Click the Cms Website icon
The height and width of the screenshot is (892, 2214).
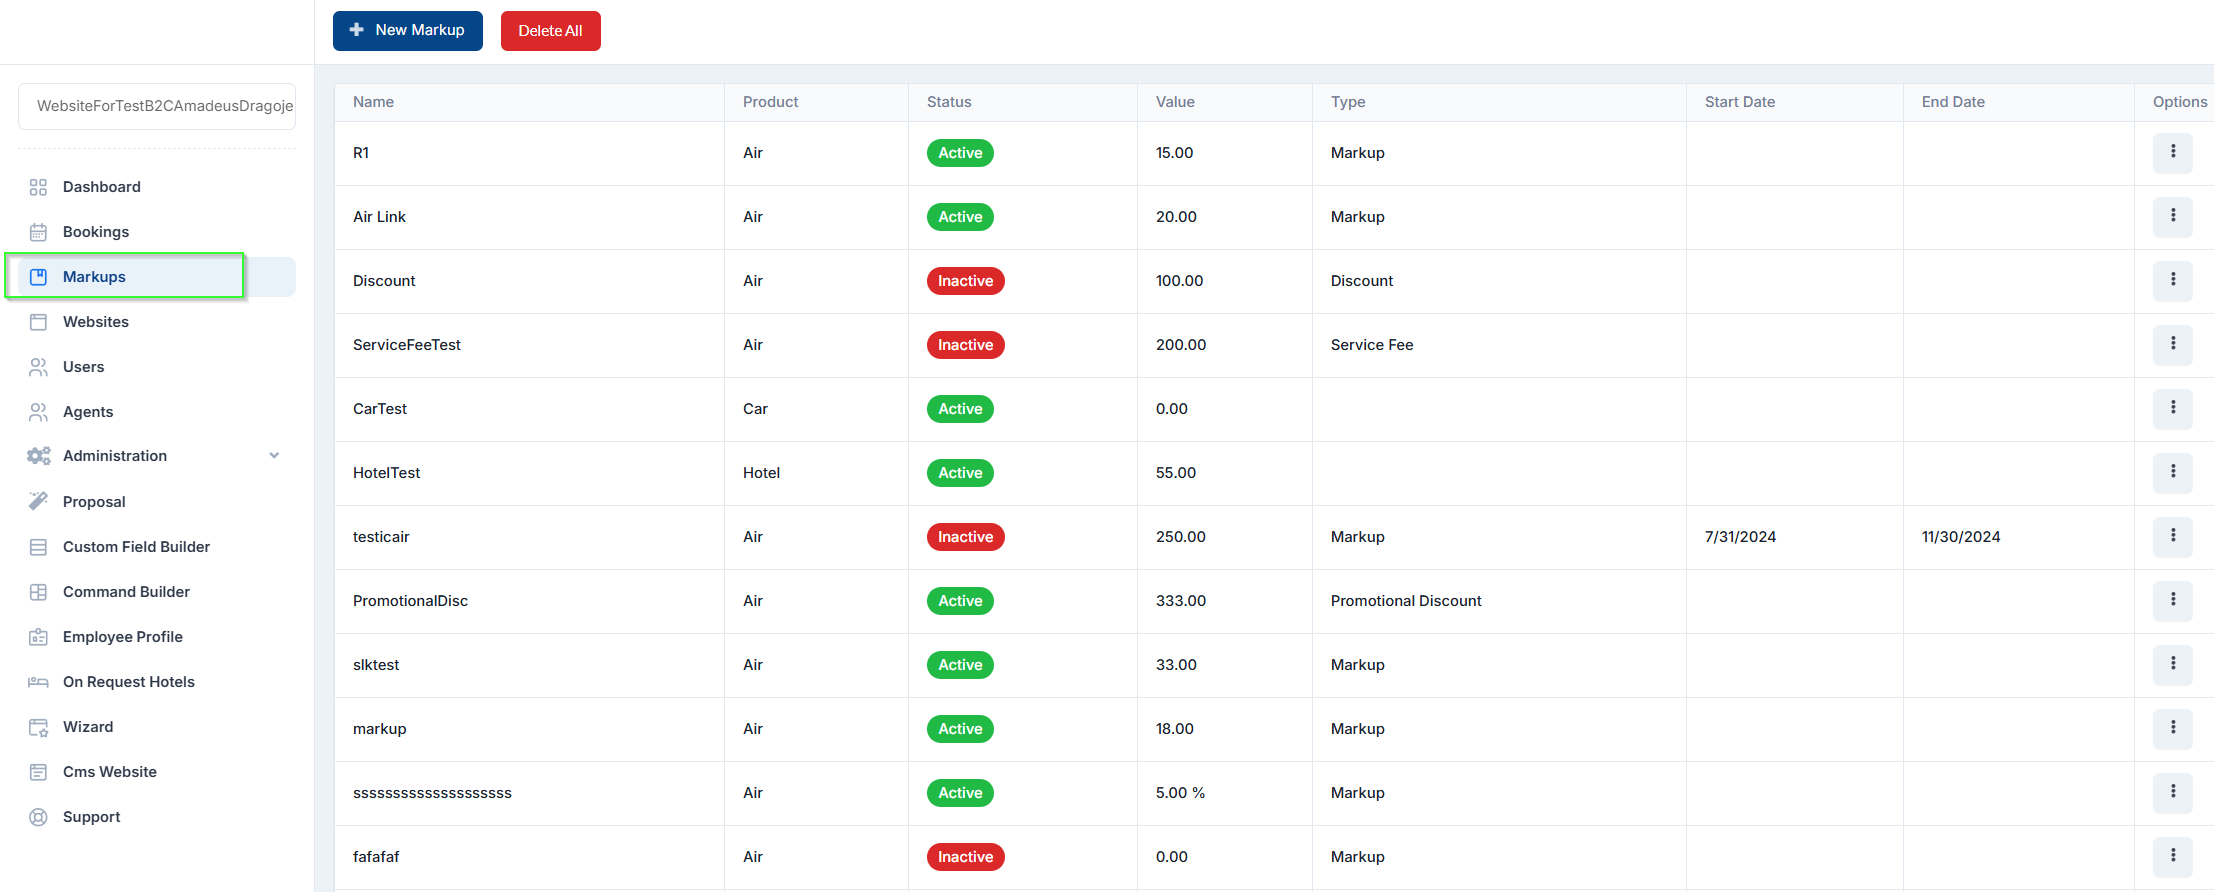38,772
